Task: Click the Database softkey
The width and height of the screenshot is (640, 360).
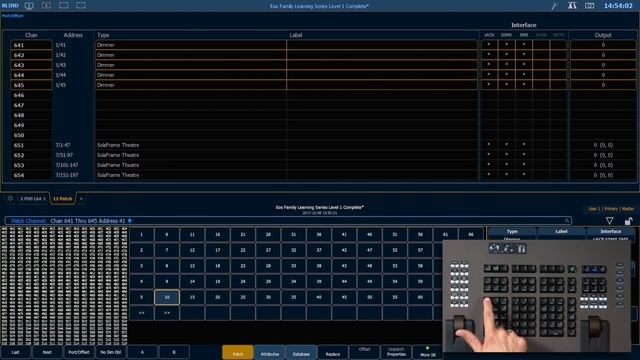Action: tap(301, 353)
